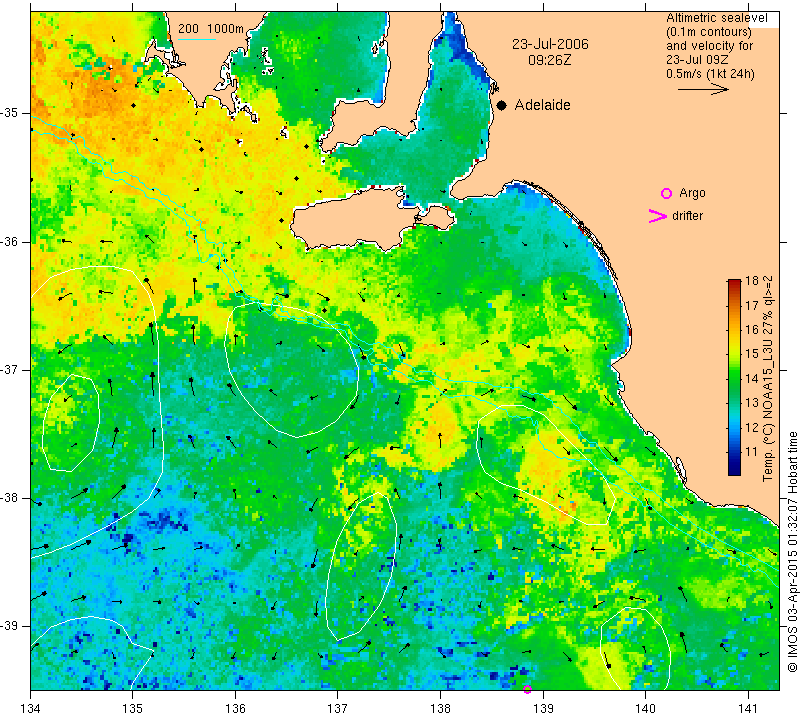
Task: Click the longitude axis label 137
Action: point(337,708)
